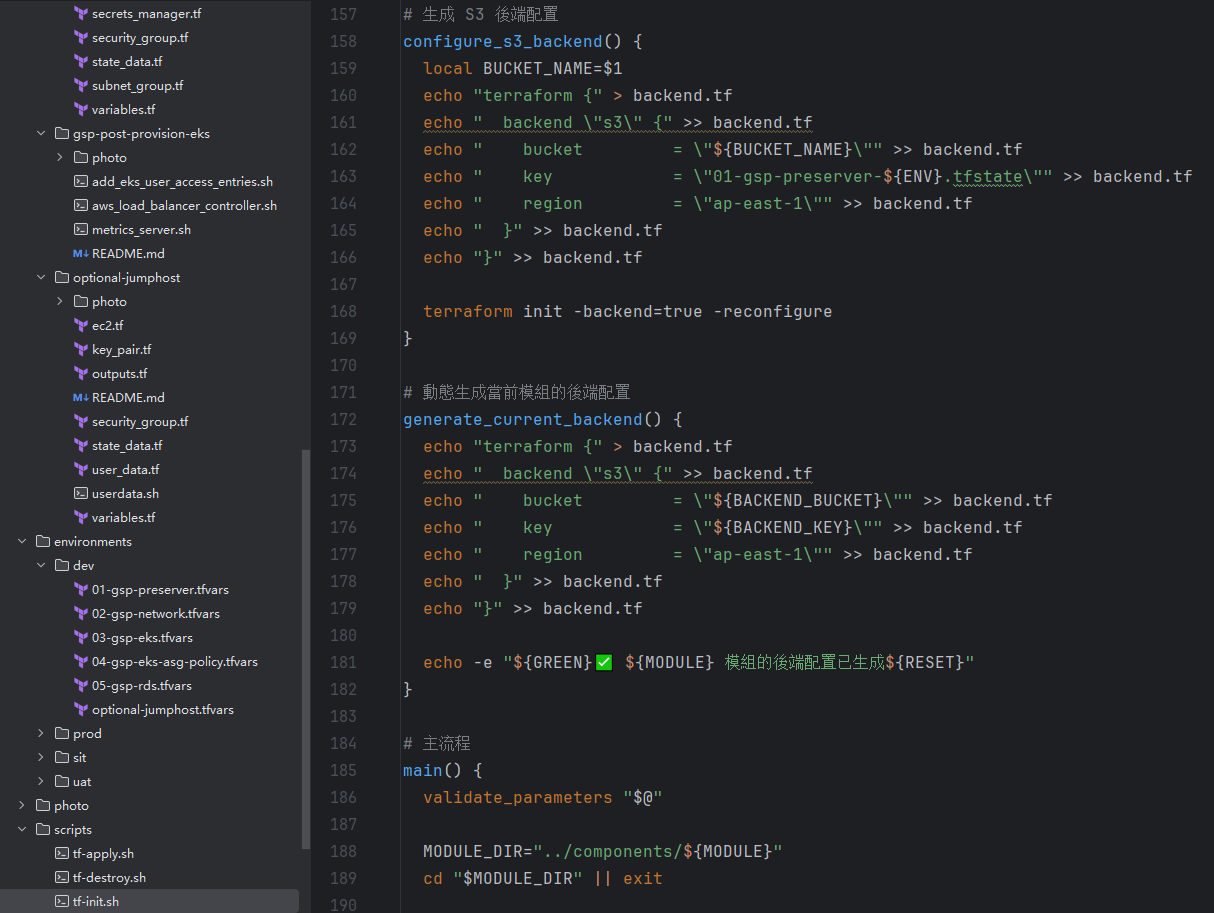Click line number 181 in the gutter
1214x913 pixels.
[342, 663]
